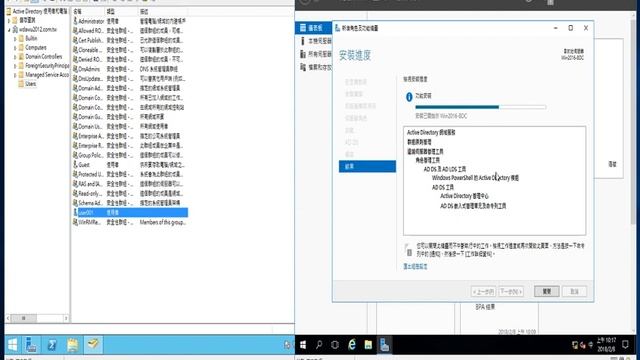This screenshot has height=360, width=640.
Task: Click the Search magnifier on right taskbar
Action: click(x=319, y=345)
